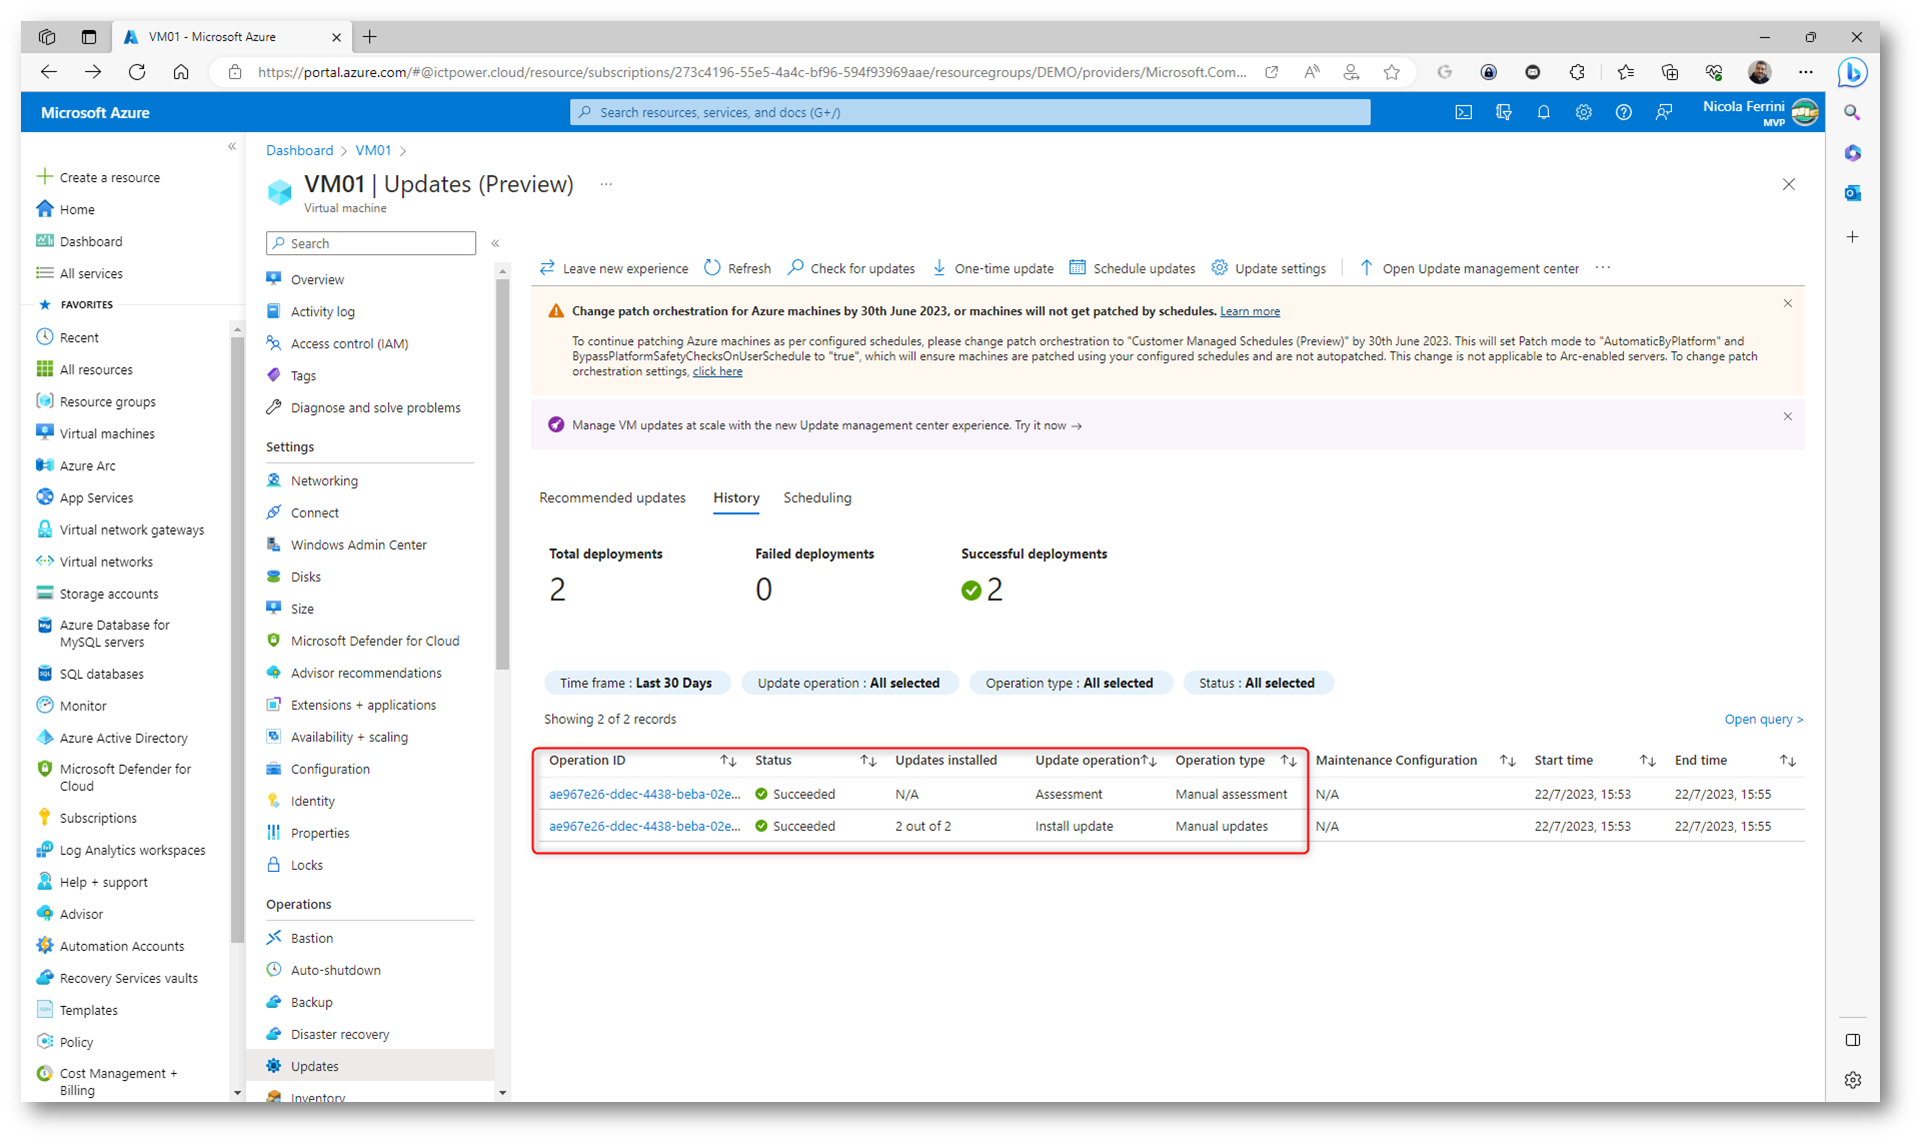This screenshot has width=1922, height=1144.
Task: Click Learn more link in warning
Action: tap(1250, 311)
